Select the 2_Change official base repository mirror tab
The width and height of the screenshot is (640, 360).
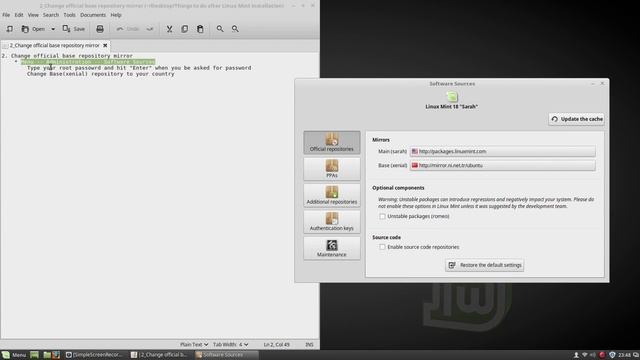[x=54, y=45]
